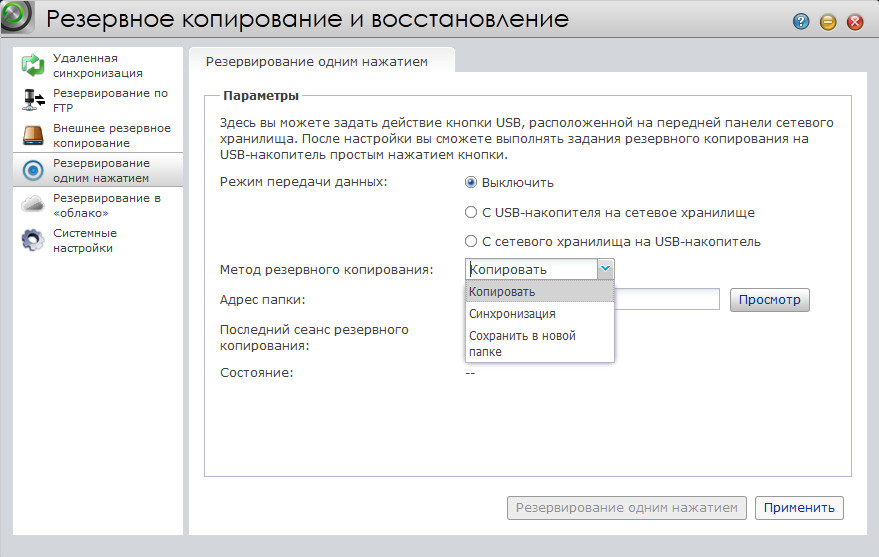Switch to Резервирование одним нажатием tab
Viewport: 879px width, 557px height.
coord(316,62)
